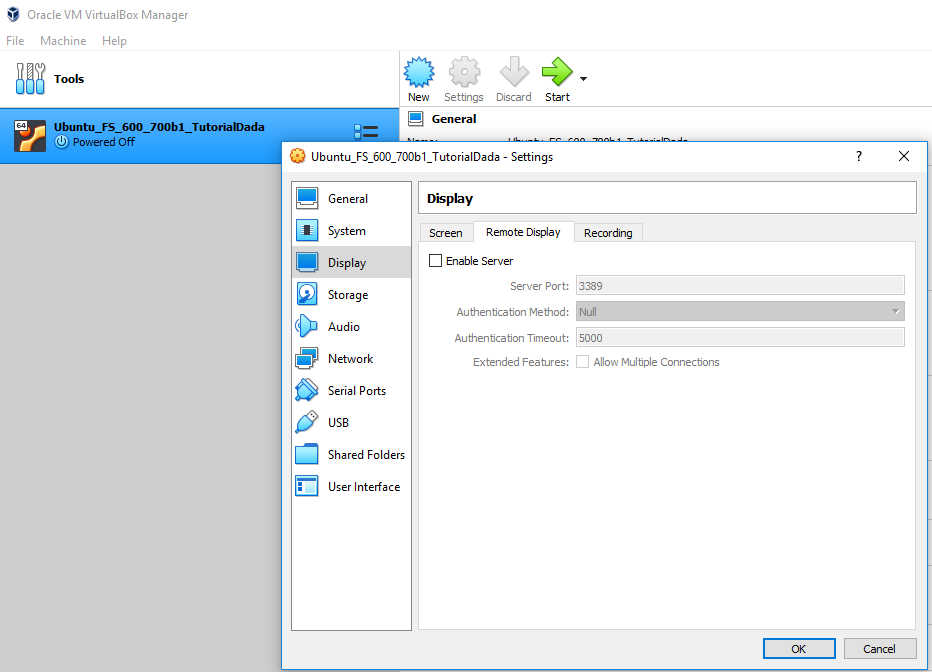The height and width of the screenshot is (672, 932).
Task: Open the Audio settings category
Action: click(343, 327)
